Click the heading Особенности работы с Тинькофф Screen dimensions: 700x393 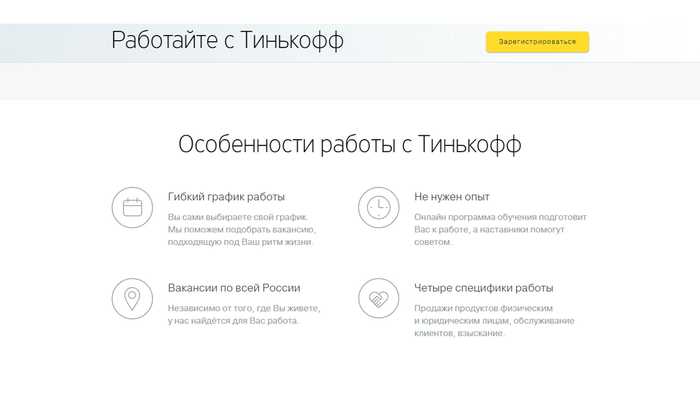[350, 145]
